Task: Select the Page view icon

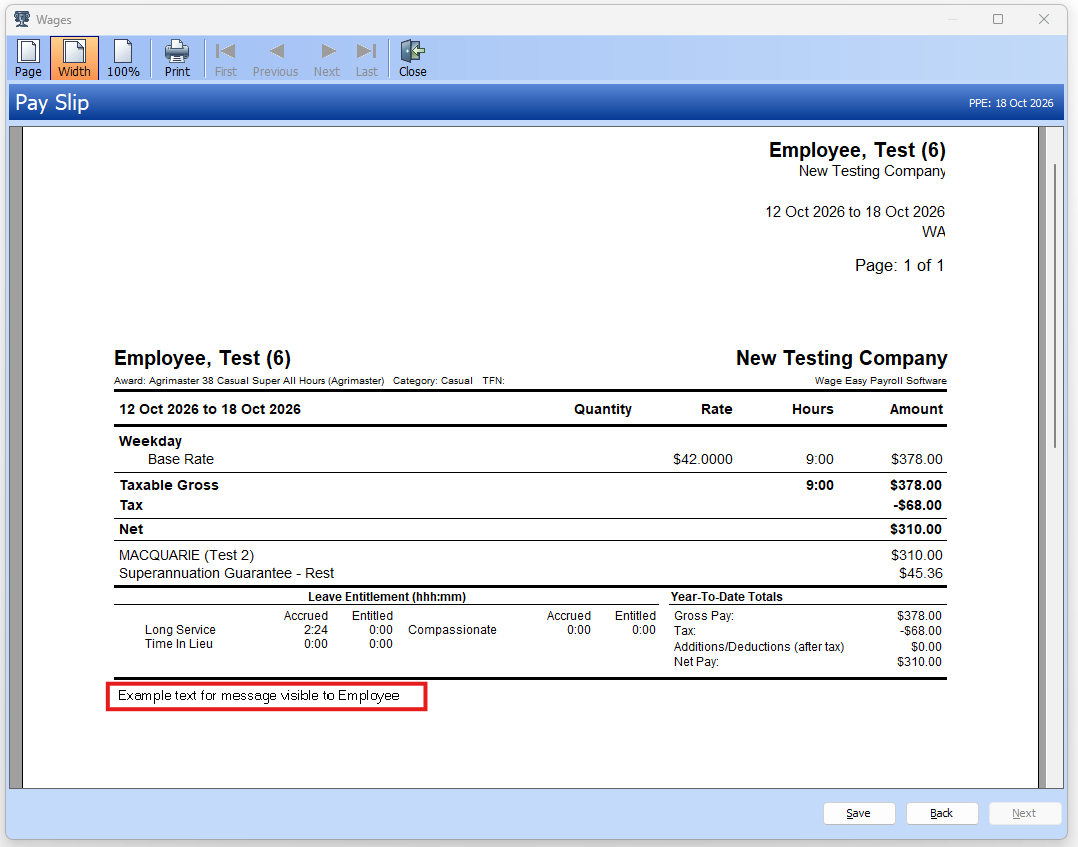Action: click(x=28, y=58)
